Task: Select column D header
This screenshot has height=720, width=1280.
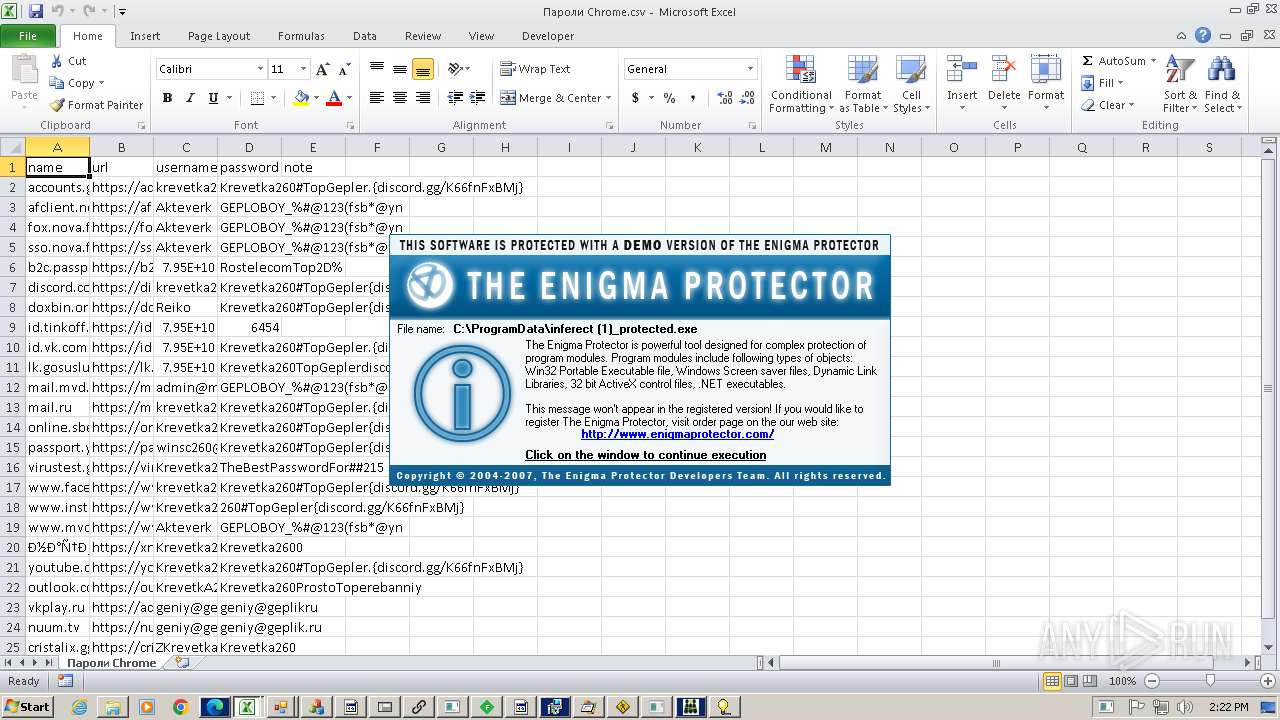Action: point(249,147)
